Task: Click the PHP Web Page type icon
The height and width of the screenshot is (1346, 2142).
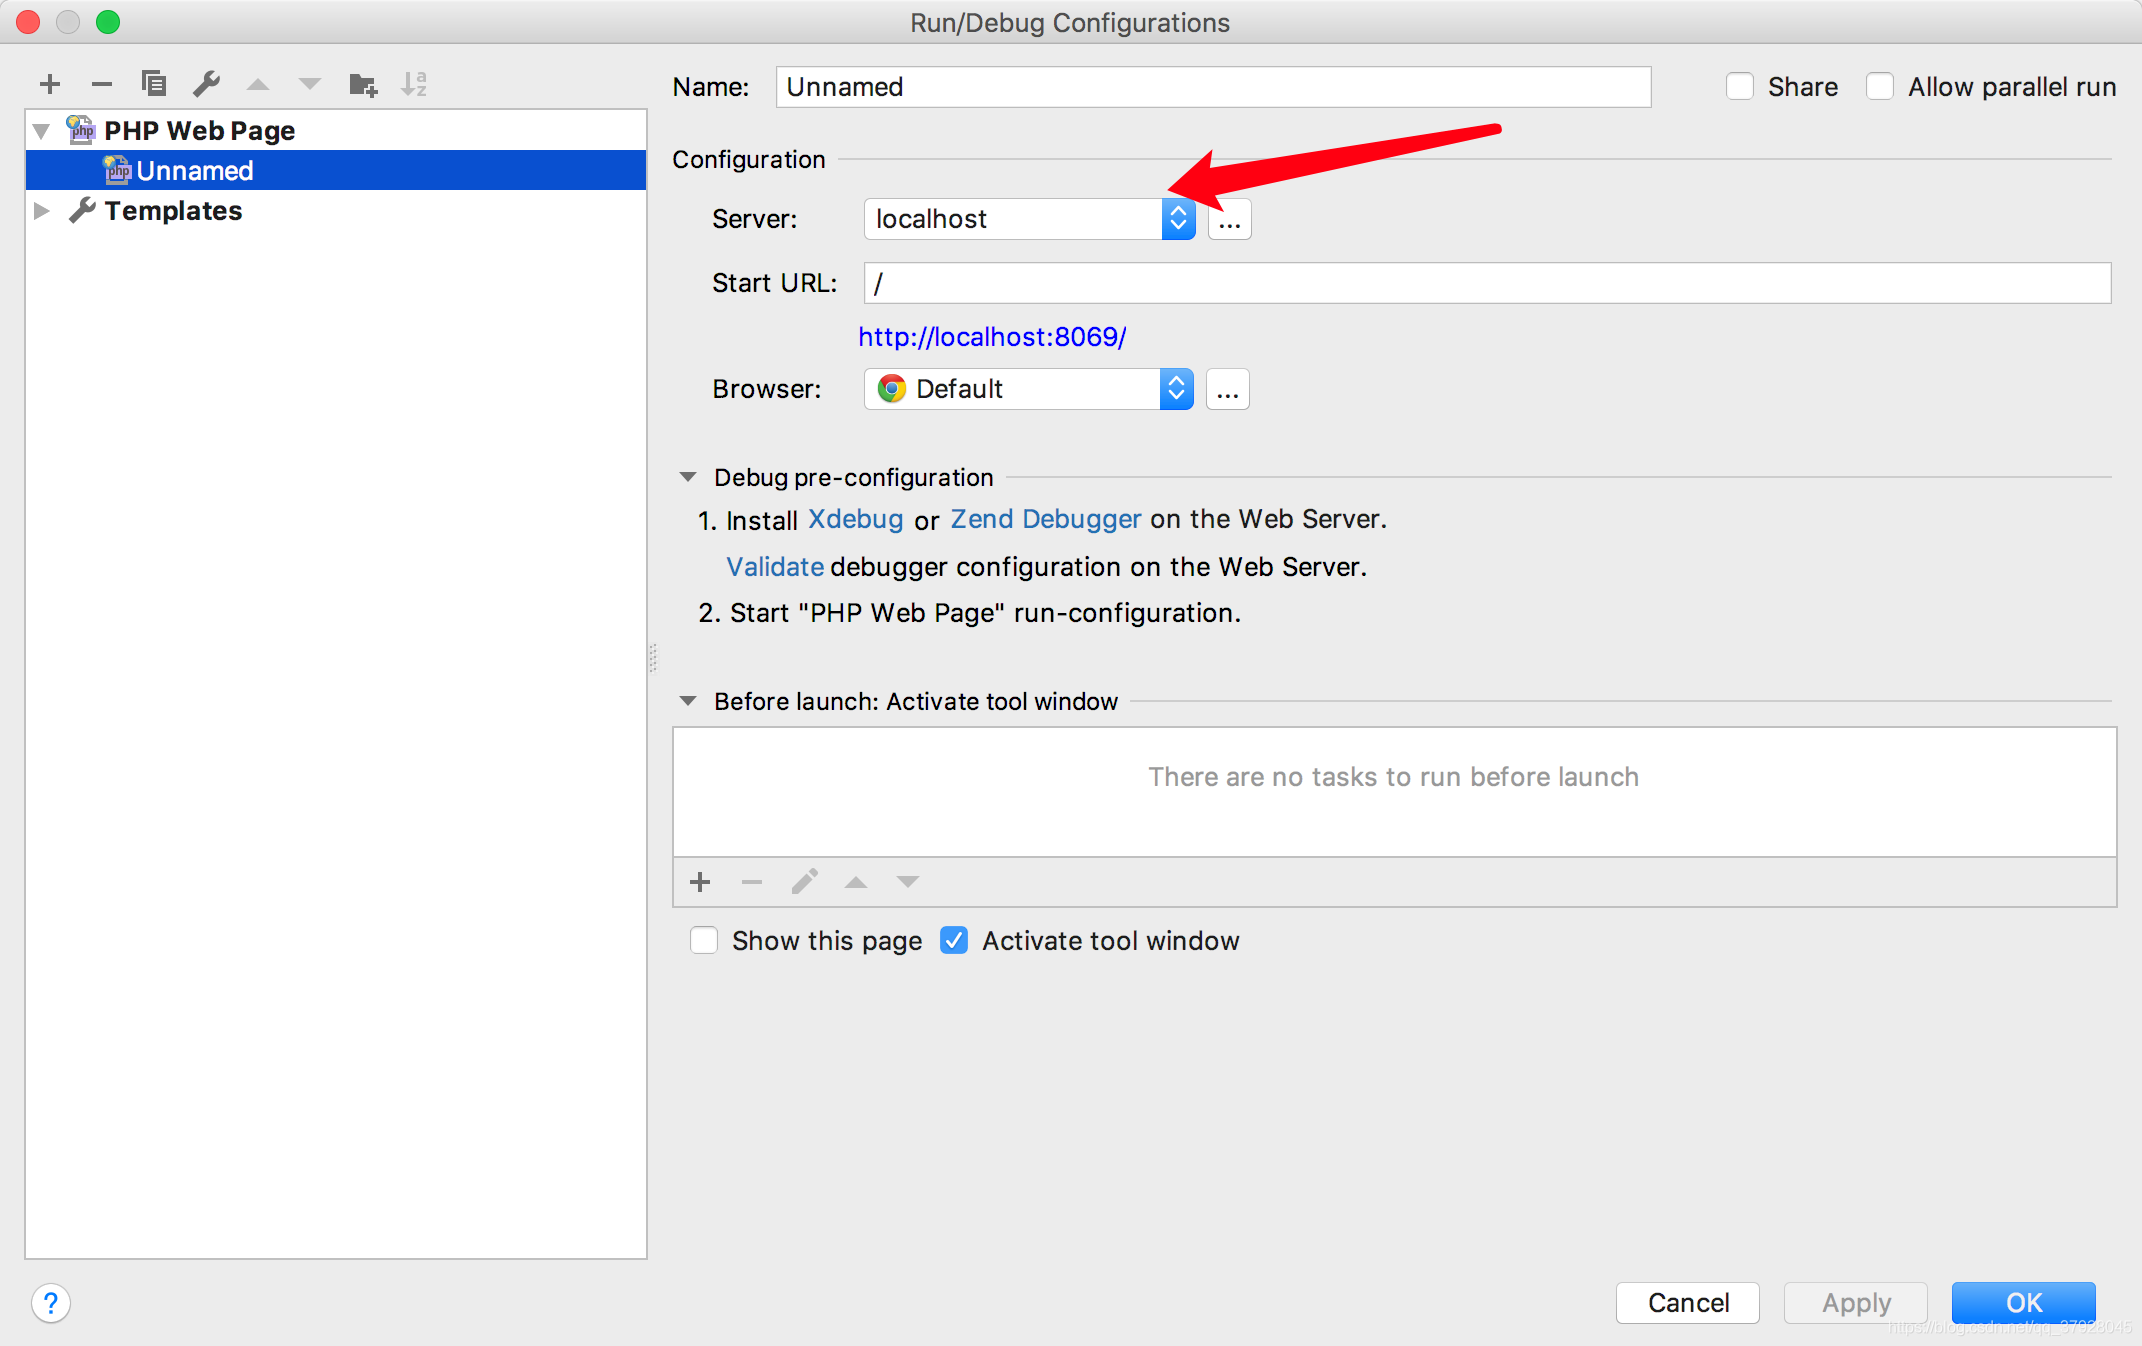Action: click(82, 129)
